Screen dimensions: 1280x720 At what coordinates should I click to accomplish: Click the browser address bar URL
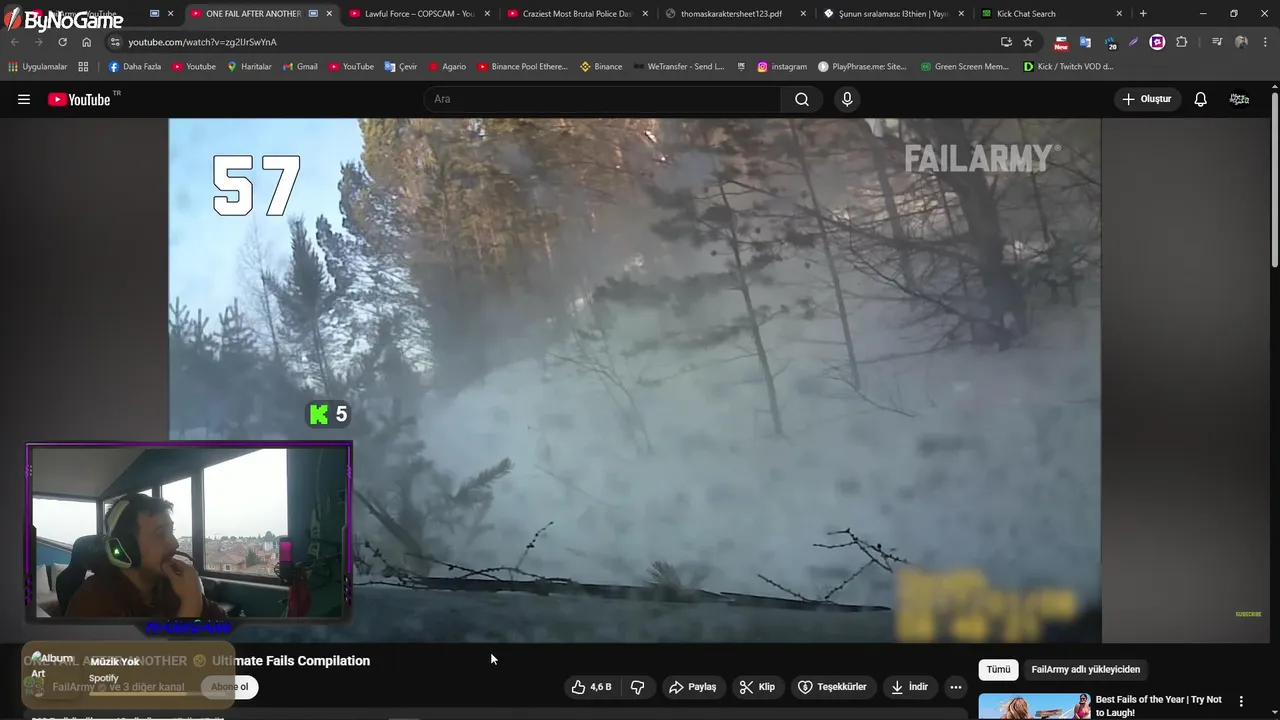click(202, 42)
